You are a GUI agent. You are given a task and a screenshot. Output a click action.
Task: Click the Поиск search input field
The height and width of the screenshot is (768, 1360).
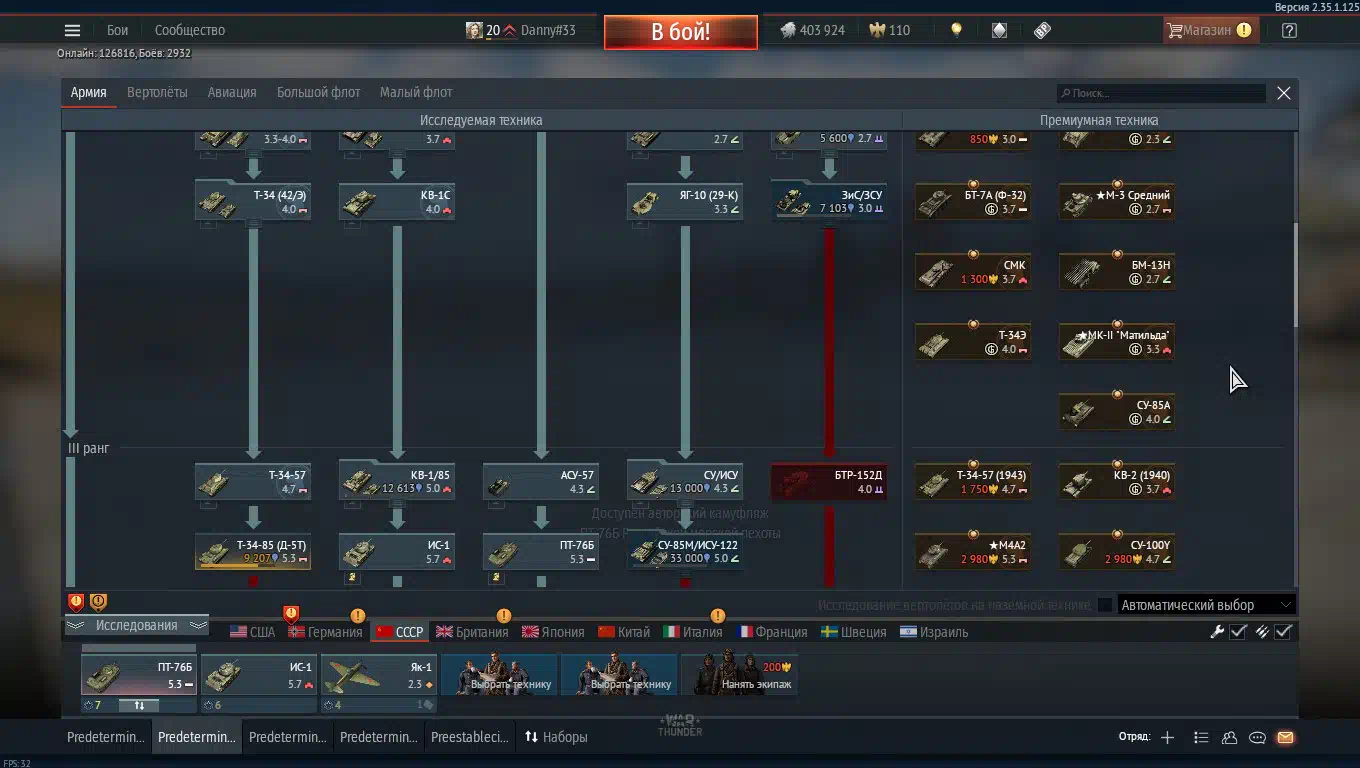[1161, 93]
